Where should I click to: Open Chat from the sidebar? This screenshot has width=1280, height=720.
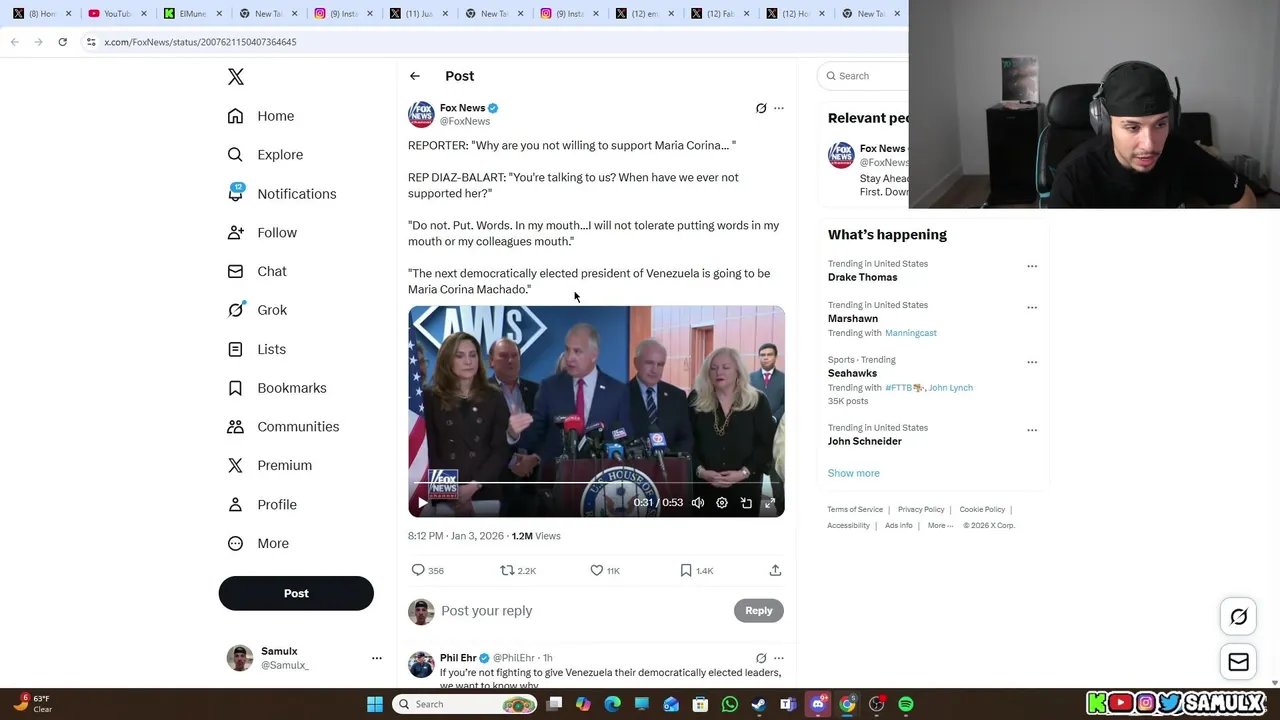pyautogui.click(x=257, y=271)
